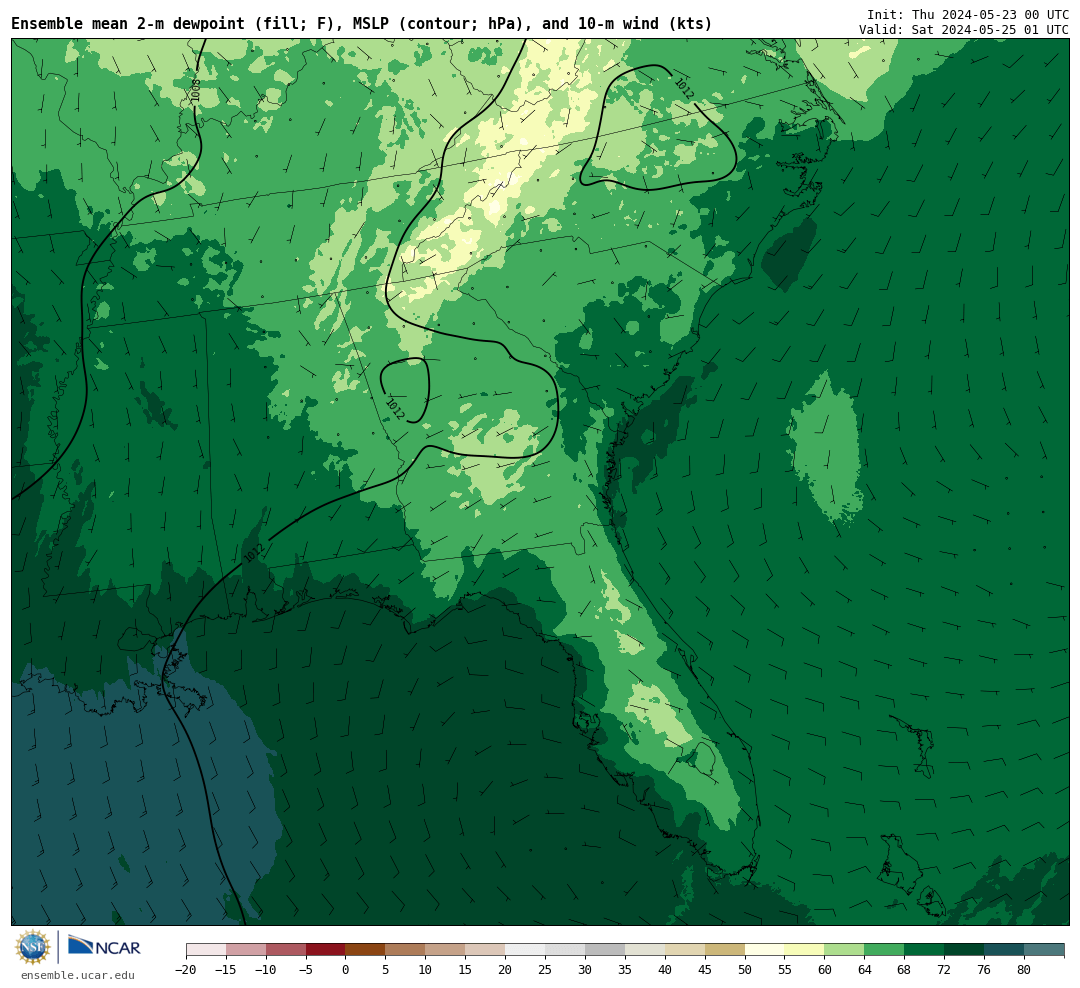Screen dimensions: 1080x988
Task: Pick the pink swatch between -15 and -10
Action: pos(246,950)
